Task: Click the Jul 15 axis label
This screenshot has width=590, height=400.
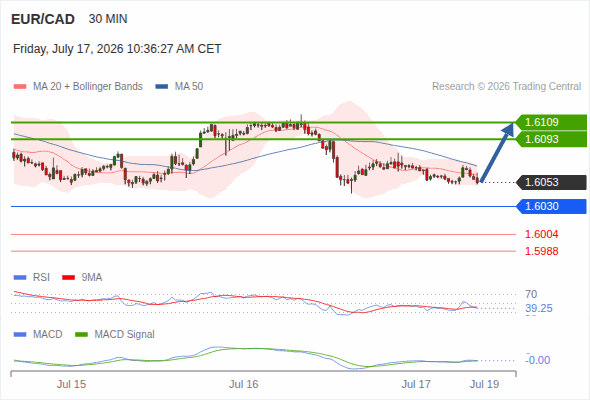Action: (x=71, y=385)
